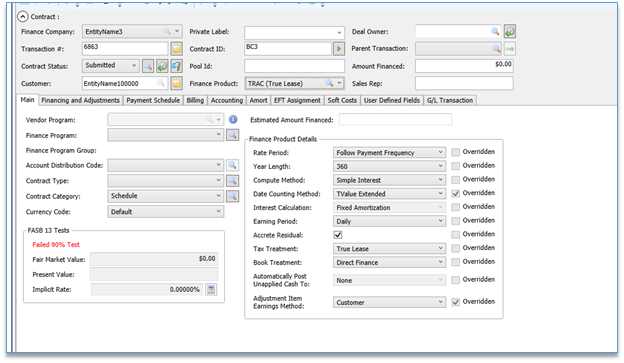Open the Billing tab
The width and height of the screenshot is (624, 363).
click(195, 100)
